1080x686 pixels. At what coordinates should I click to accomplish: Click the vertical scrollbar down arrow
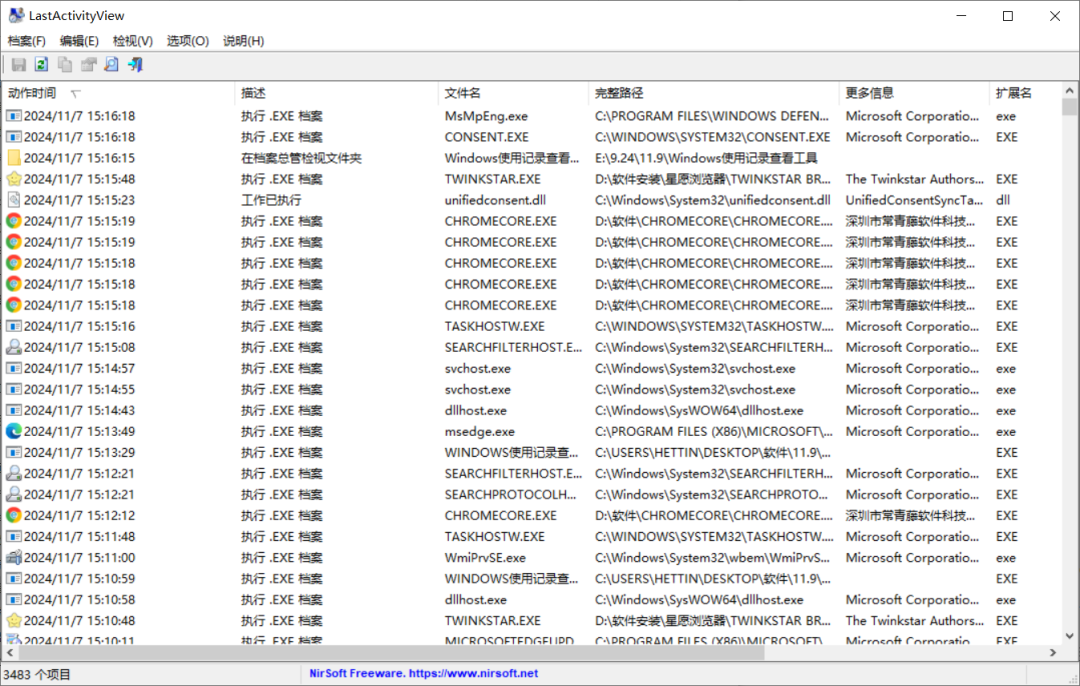point(1069,636)
